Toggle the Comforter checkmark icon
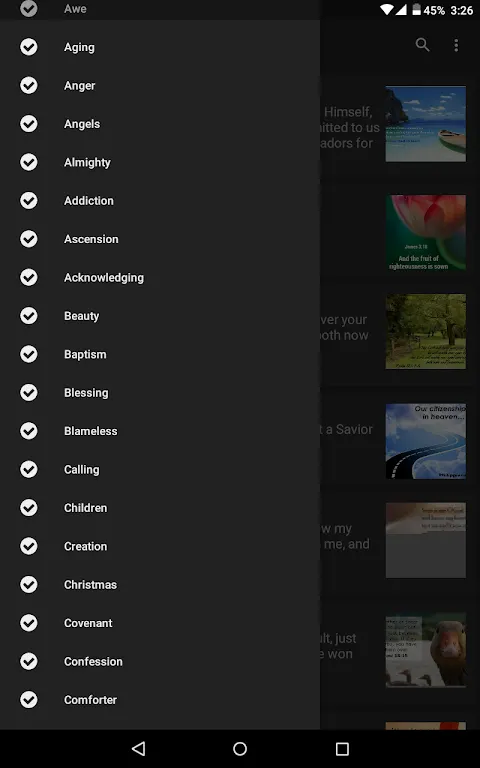 click(x=29, y=699)
